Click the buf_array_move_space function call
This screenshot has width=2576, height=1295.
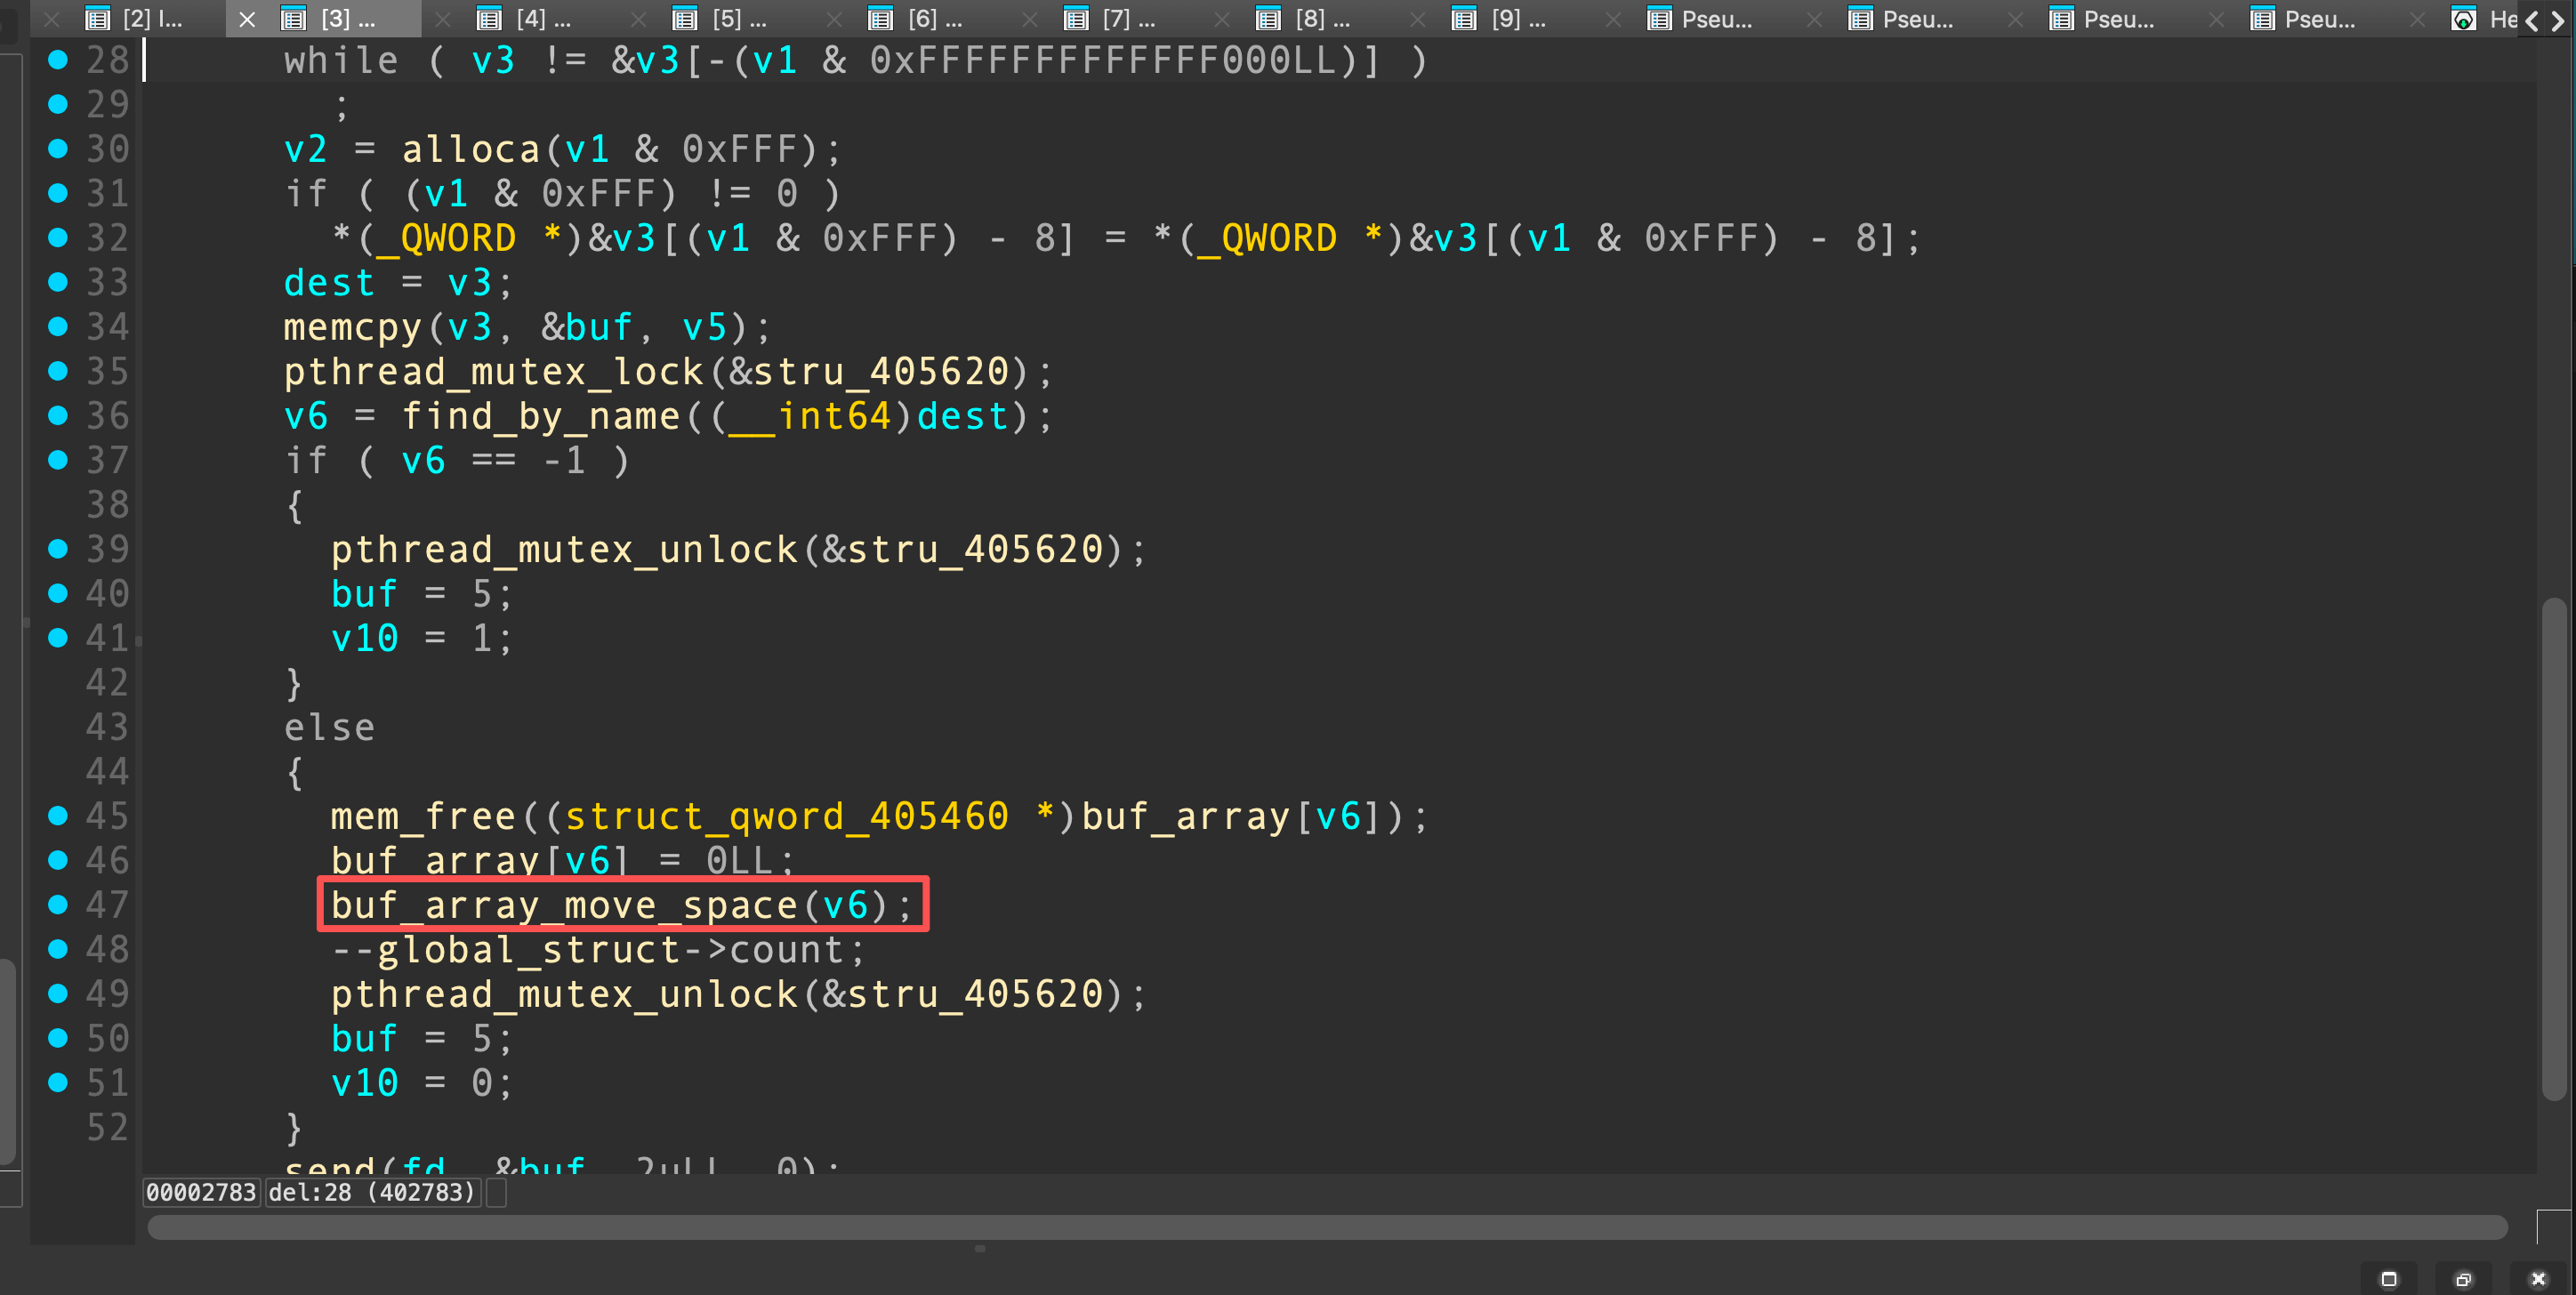click(x=564, y=905)
